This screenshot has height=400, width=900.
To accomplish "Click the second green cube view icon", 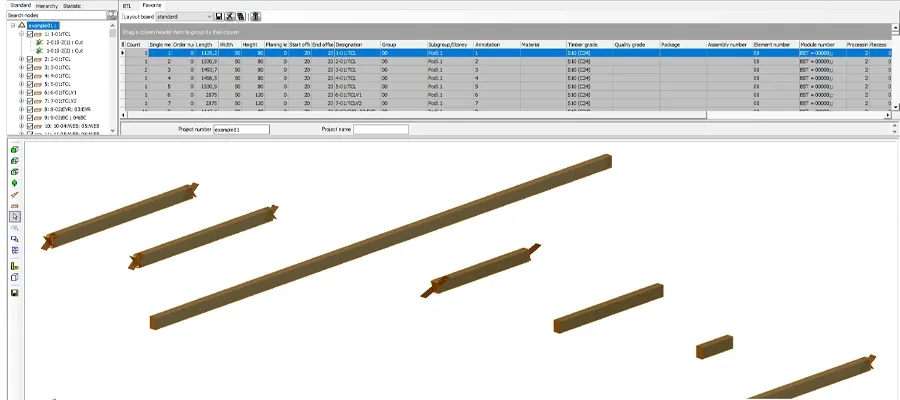I will [x=15, y=161].
